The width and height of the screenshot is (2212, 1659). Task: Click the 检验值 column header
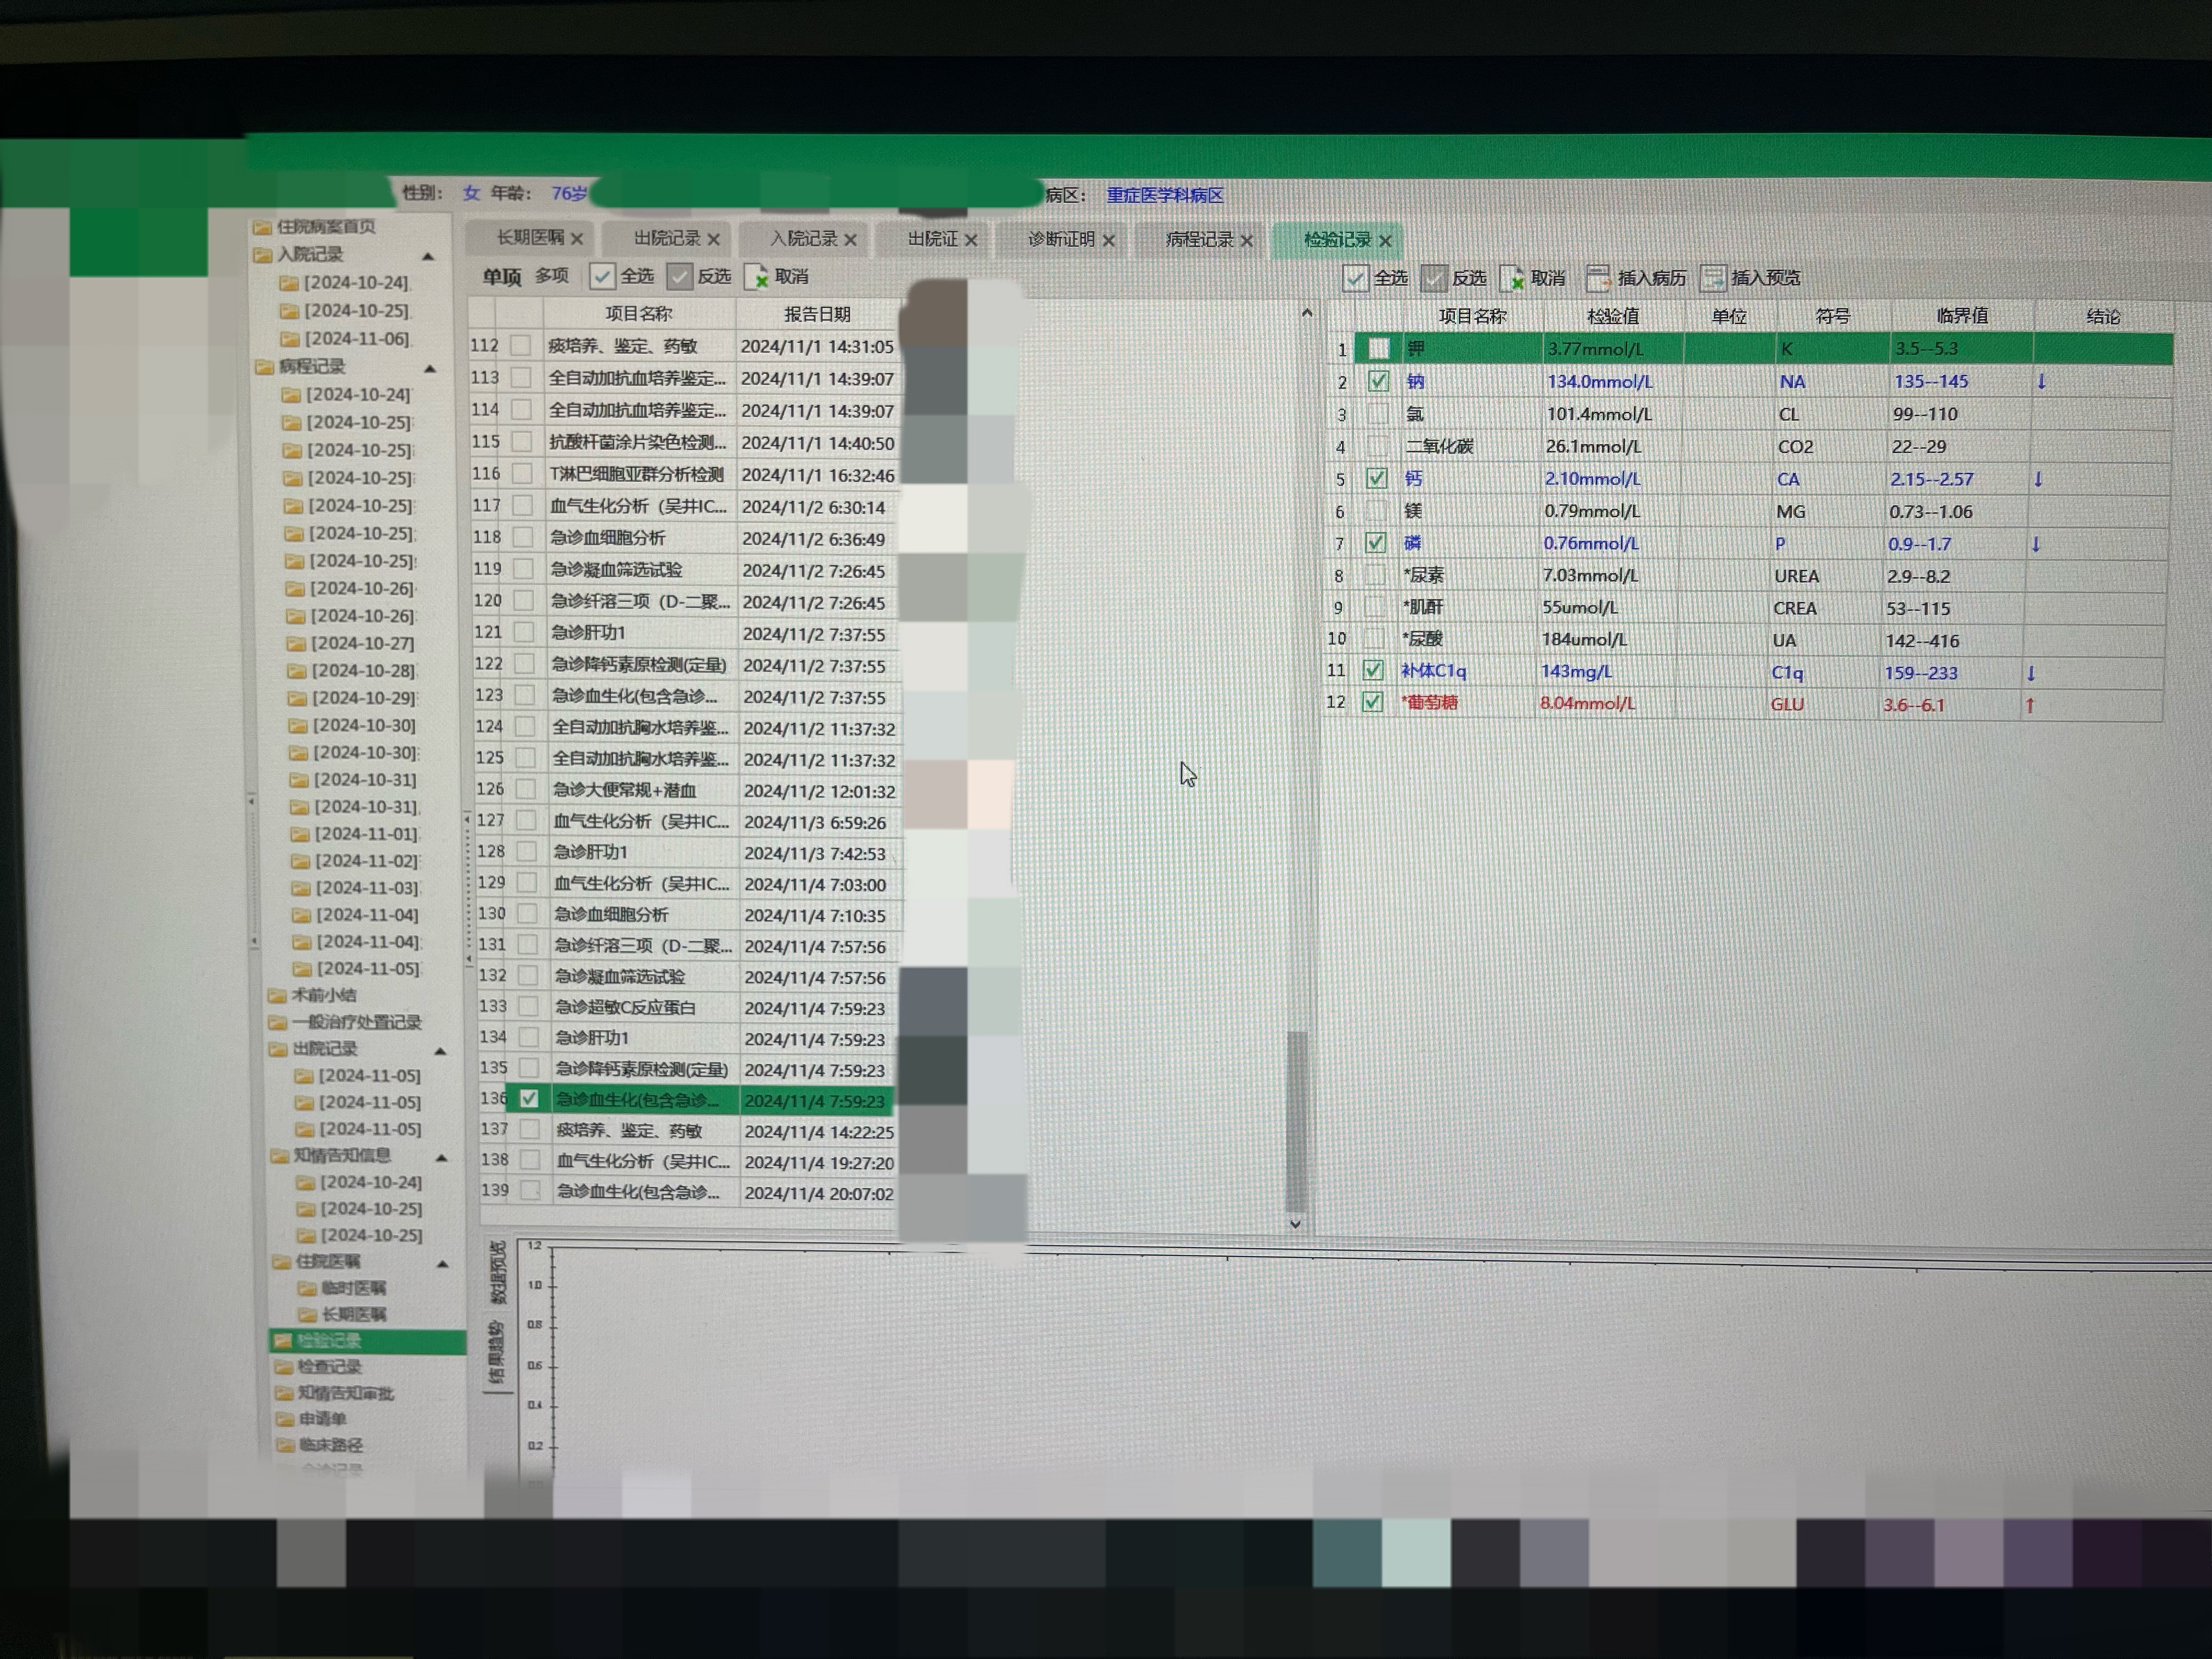pos(1612,316)
